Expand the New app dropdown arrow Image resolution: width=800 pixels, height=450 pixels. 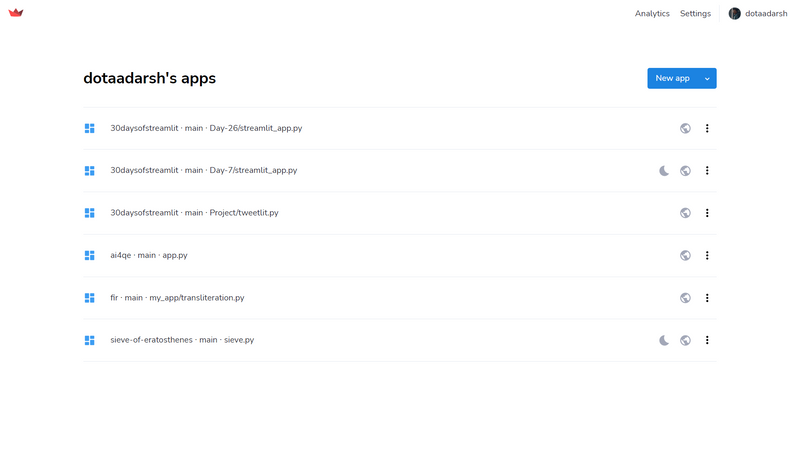(707, 78)
